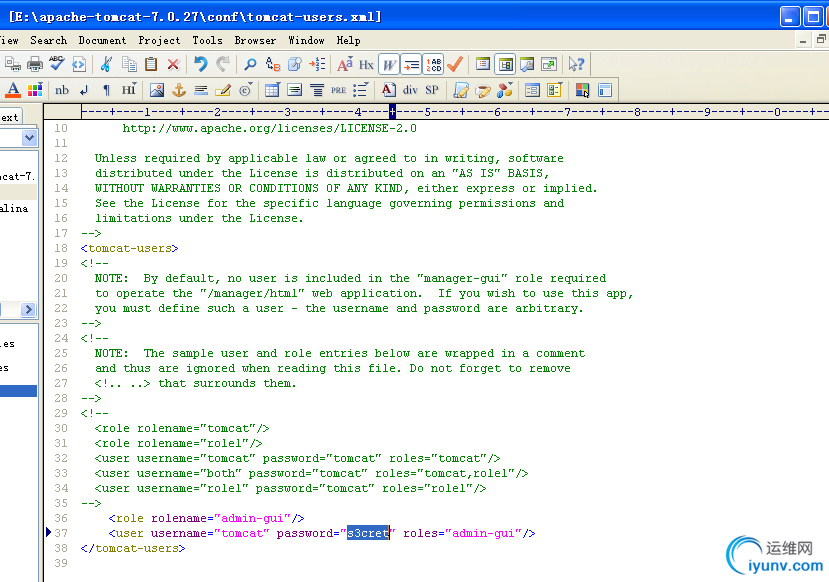This screenshot has height=582, width=829.
Task: Click the HTML page frame layout icon
Action: [x=605, y=90]
